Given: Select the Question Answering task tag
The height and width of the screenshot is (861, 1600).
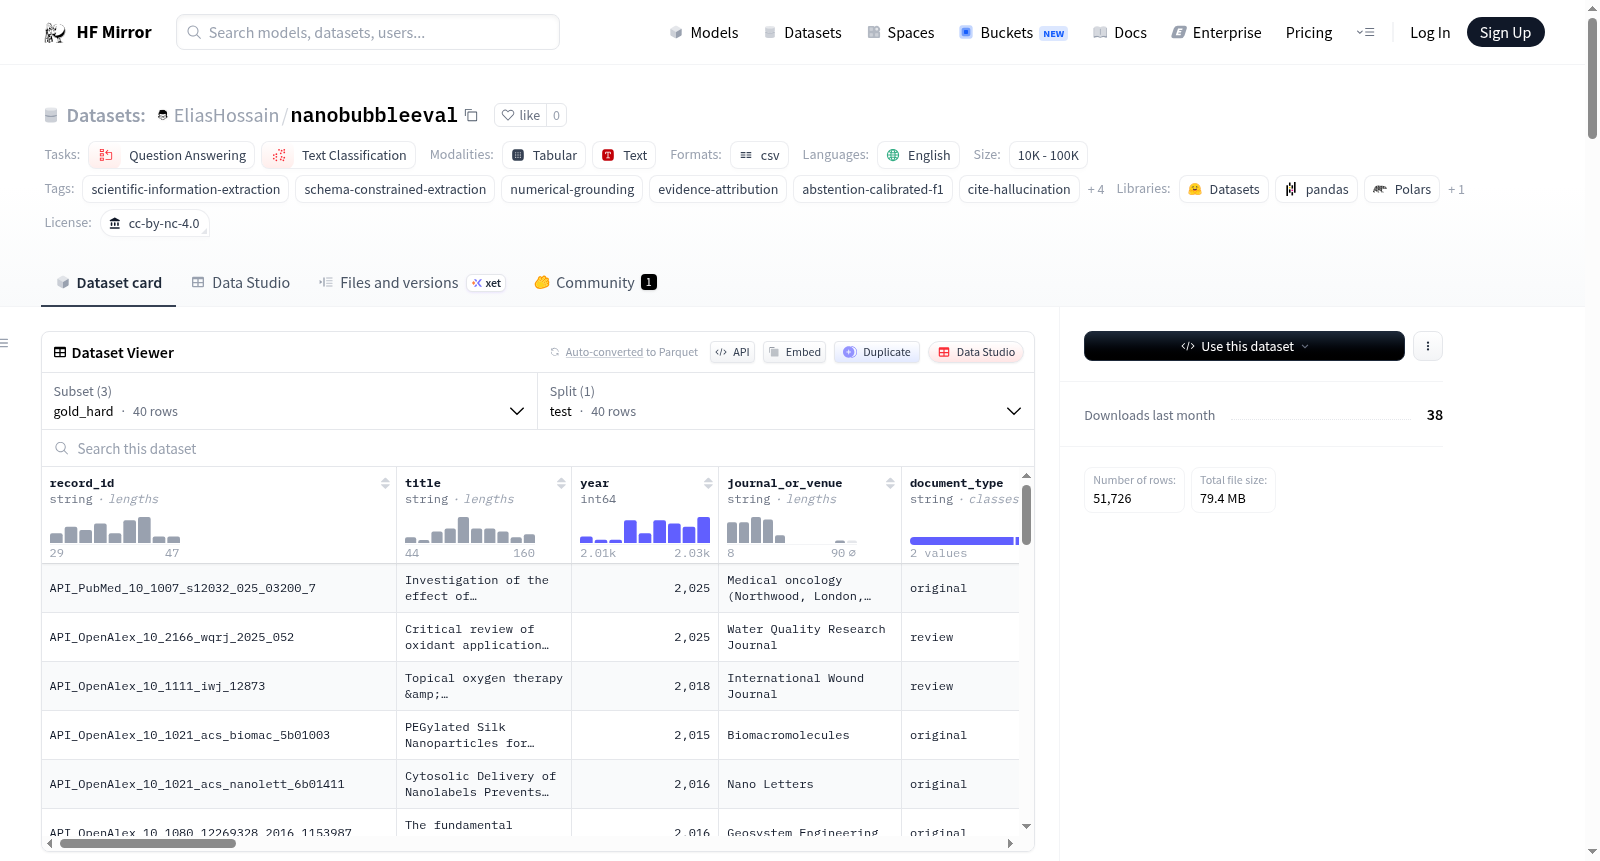Looking at the screenshot, I should (172, 155).
